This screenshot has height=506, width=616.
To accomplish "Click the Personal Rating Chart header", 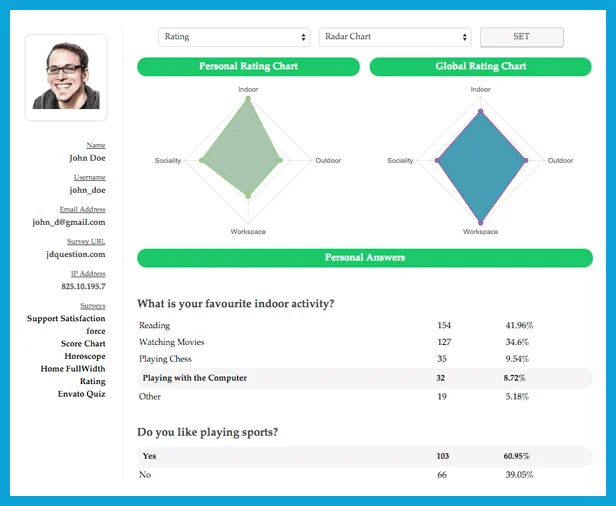I will [x=248, y=67].
